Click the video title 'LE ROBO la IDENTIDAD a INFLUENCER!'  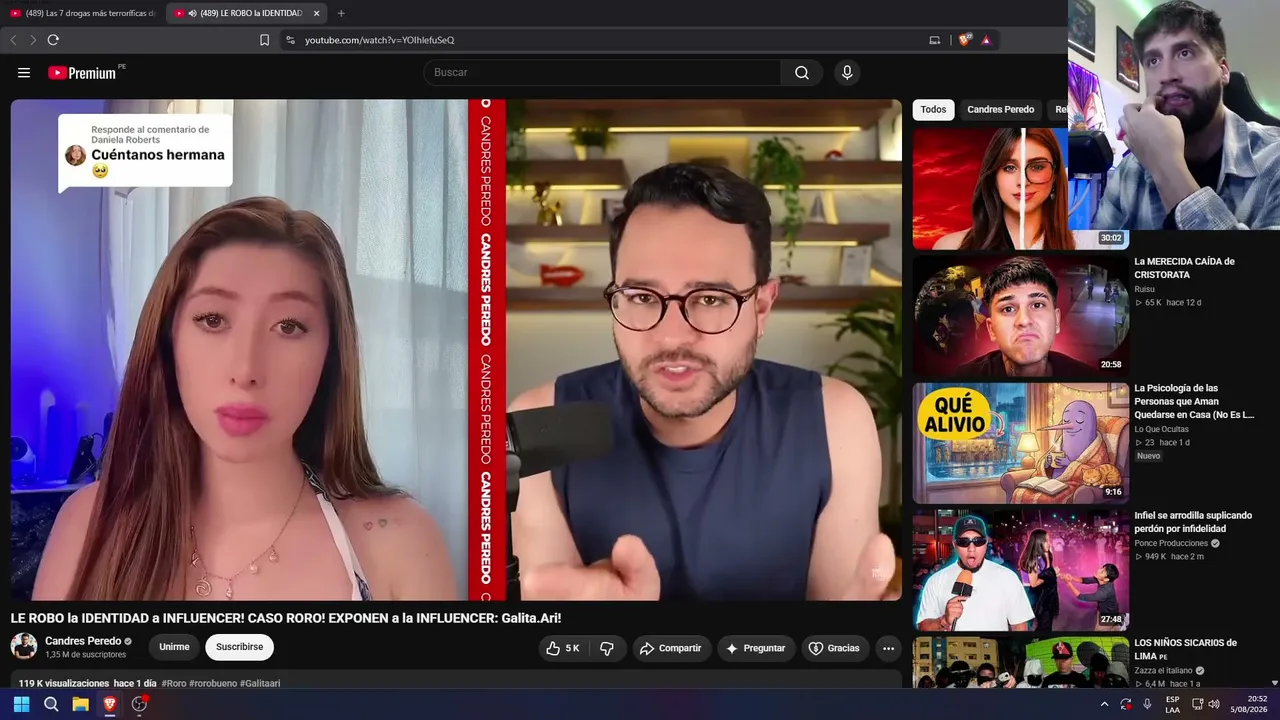(x=286, y=618)
